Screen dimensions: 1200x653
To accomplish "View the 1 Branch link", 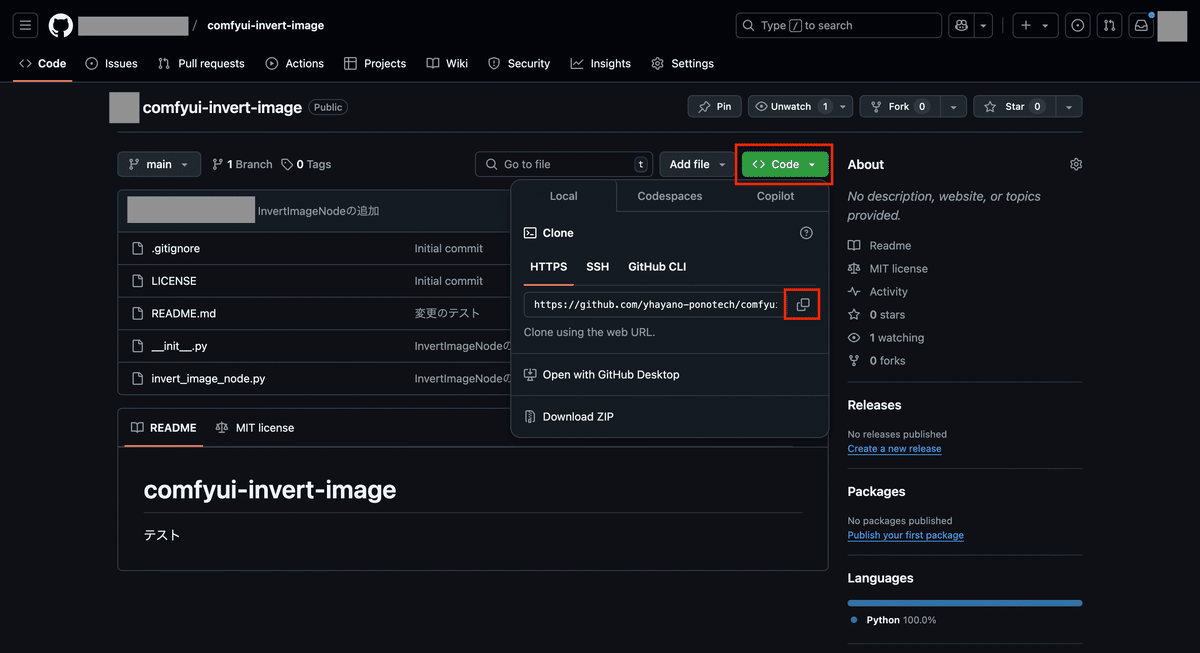I will tap(242, 164).
